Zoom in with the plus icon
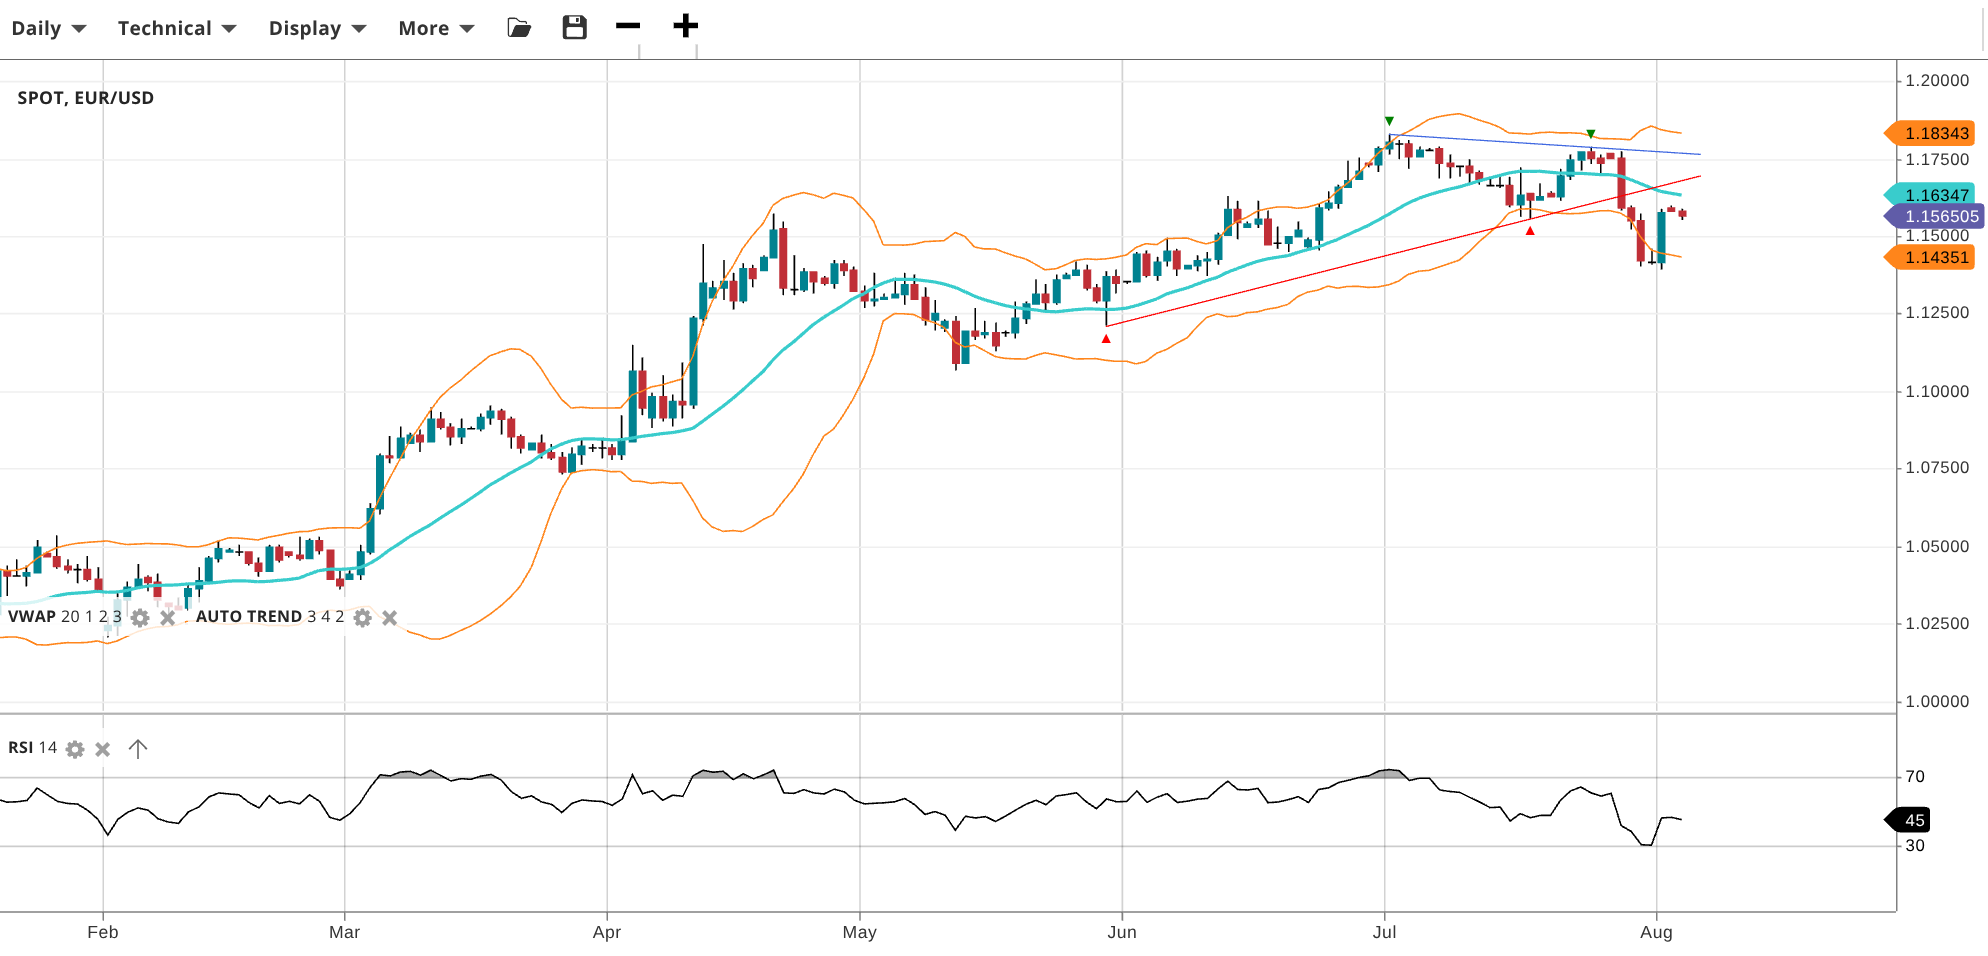1988x956 pixels. pyautogui.click(x=685, y=26)
